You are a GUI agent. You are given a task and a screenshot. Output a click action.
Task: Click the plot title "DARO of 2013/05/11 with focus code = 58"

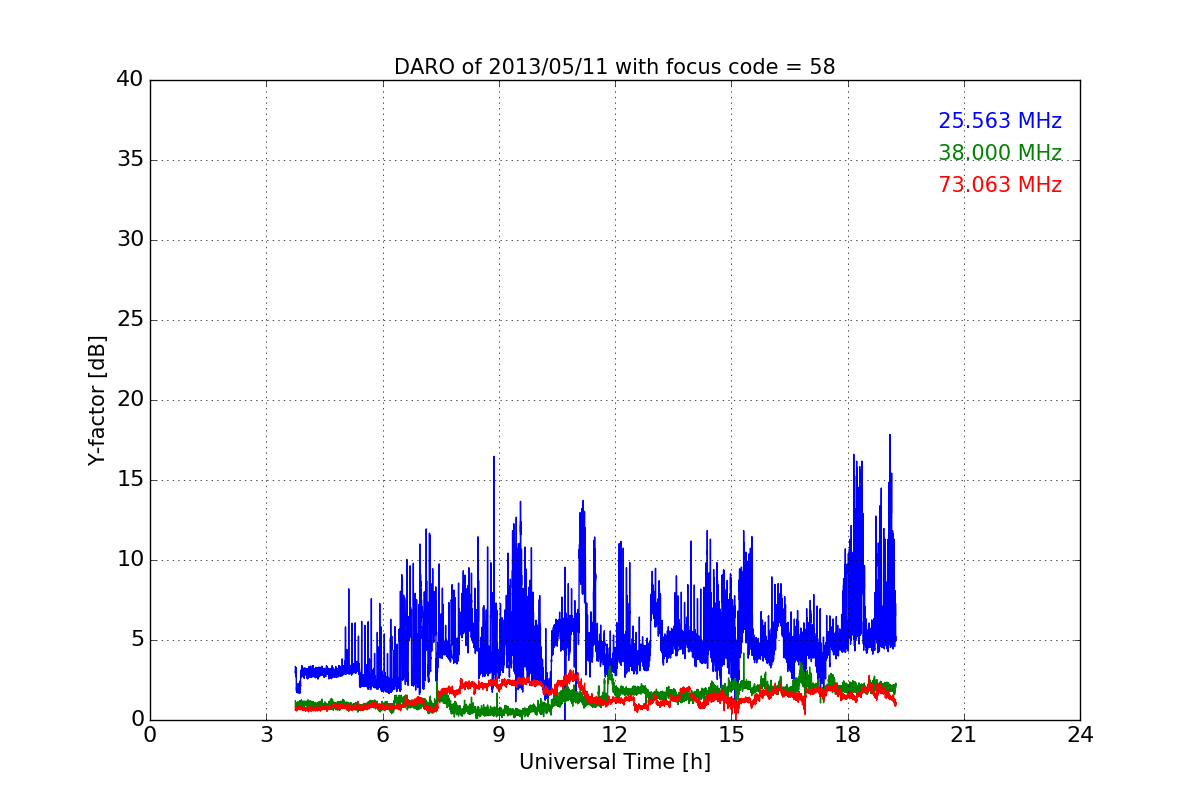[x=614, y=67]
